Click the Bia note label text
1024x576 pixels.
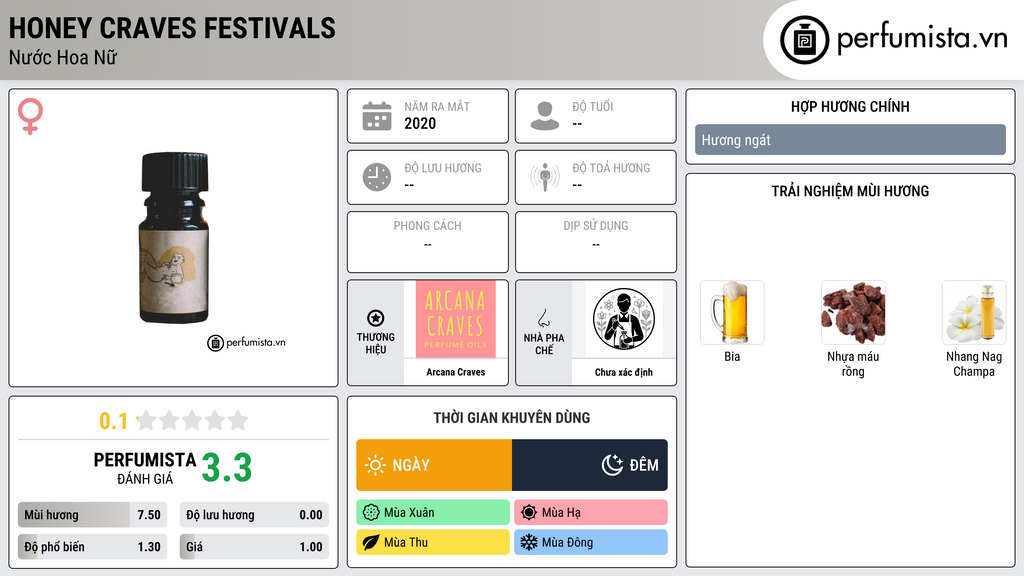coord(732,357)
